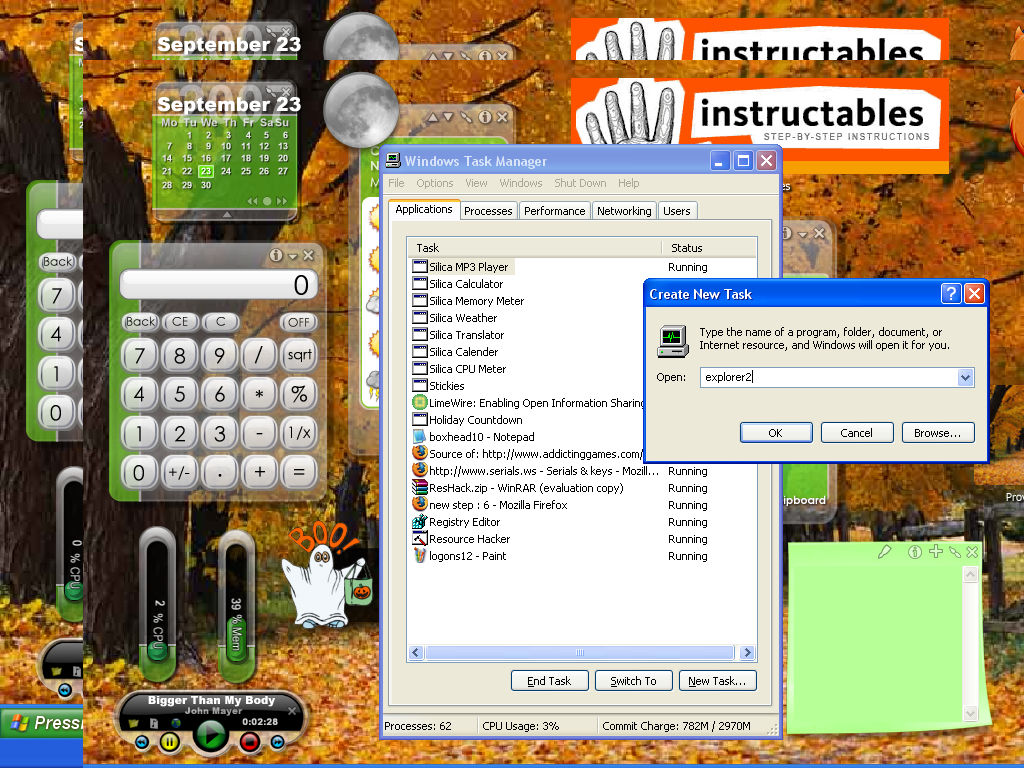Stop playback with the red button
This screenshot has width=1024, height=768.
(249, 742)
